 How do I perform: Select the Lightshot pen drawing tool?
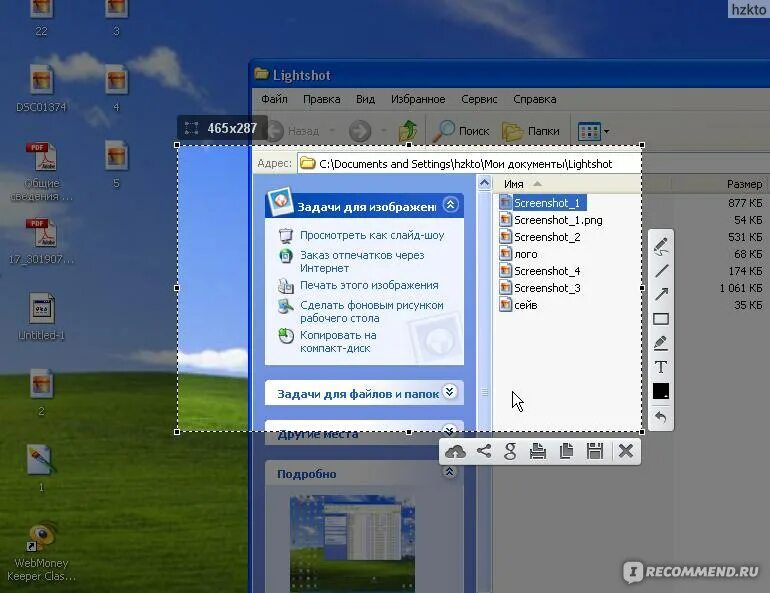click(661, 246)
